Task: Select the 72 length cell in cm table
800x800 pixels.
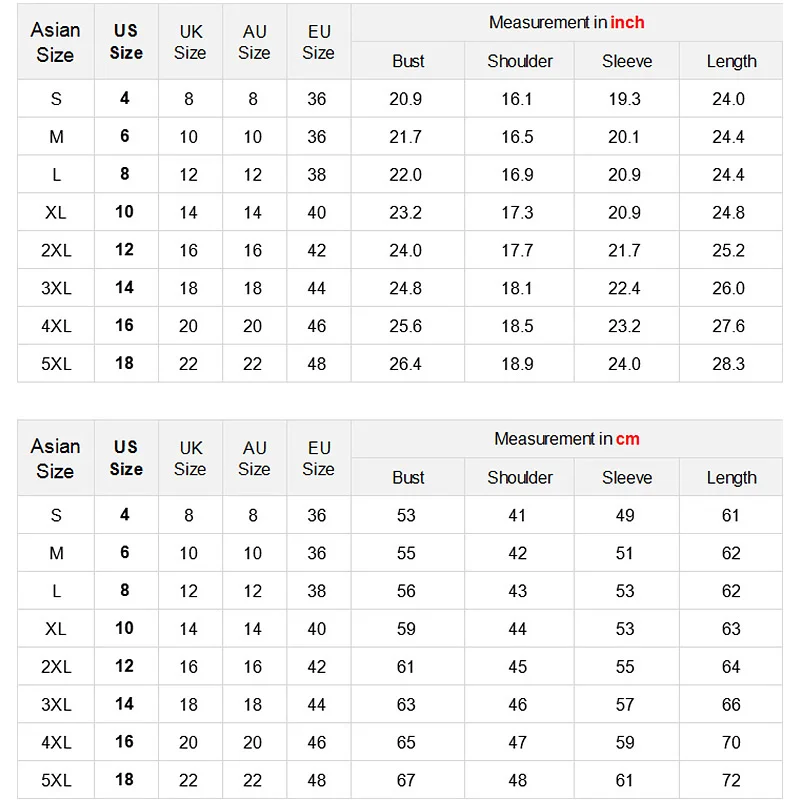Action: pos(731,780)
